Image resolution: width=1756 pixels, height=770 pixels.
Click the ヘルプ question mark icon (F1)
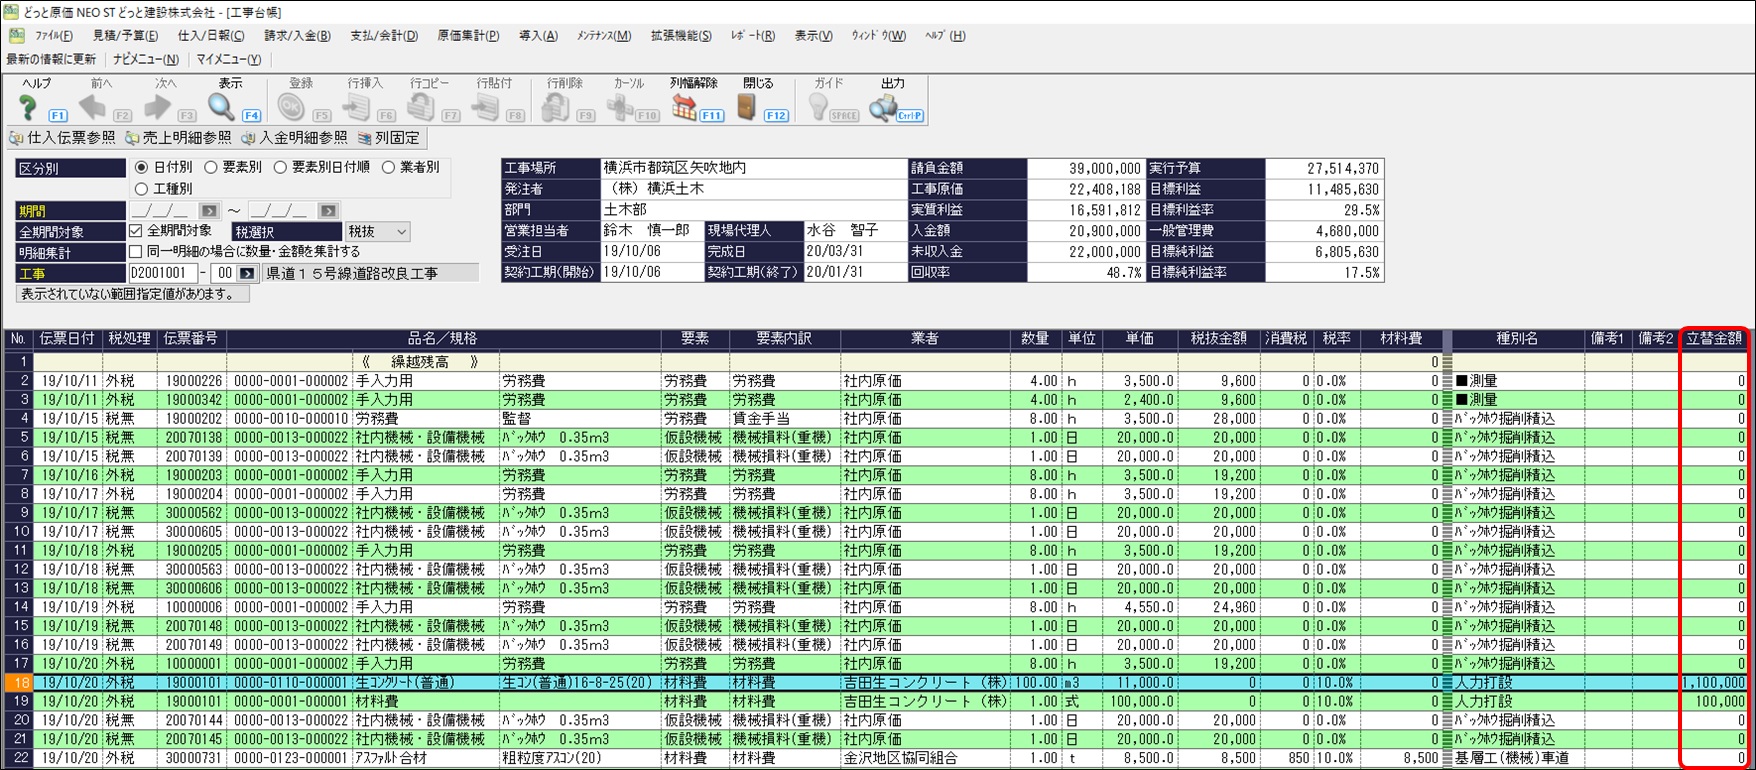tap(29, 107)
